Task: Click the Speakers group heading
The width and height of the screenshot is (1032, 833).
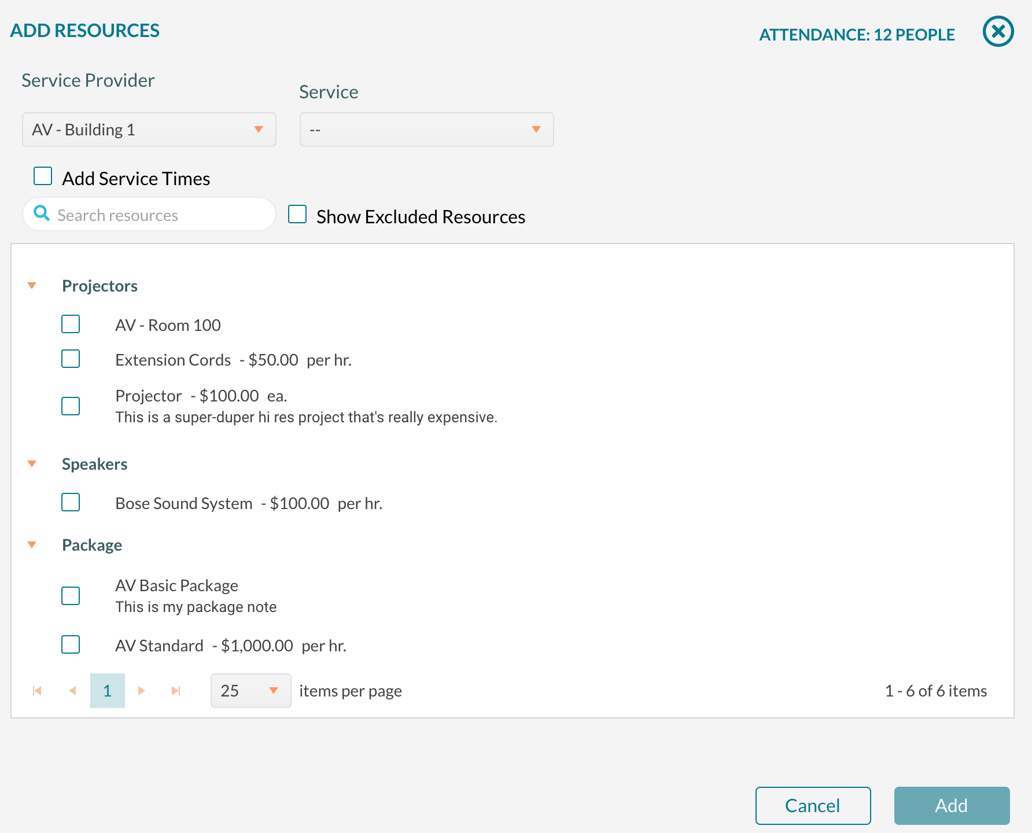Action: pyautogui.click(x=95, y=464)
